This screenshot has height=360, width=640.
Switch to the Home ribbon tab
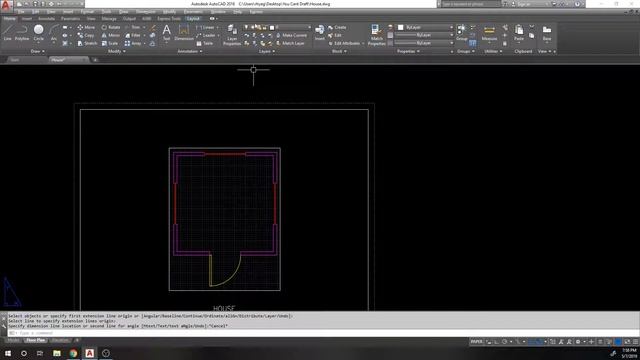pyautogui.click(x=9, y=18)
